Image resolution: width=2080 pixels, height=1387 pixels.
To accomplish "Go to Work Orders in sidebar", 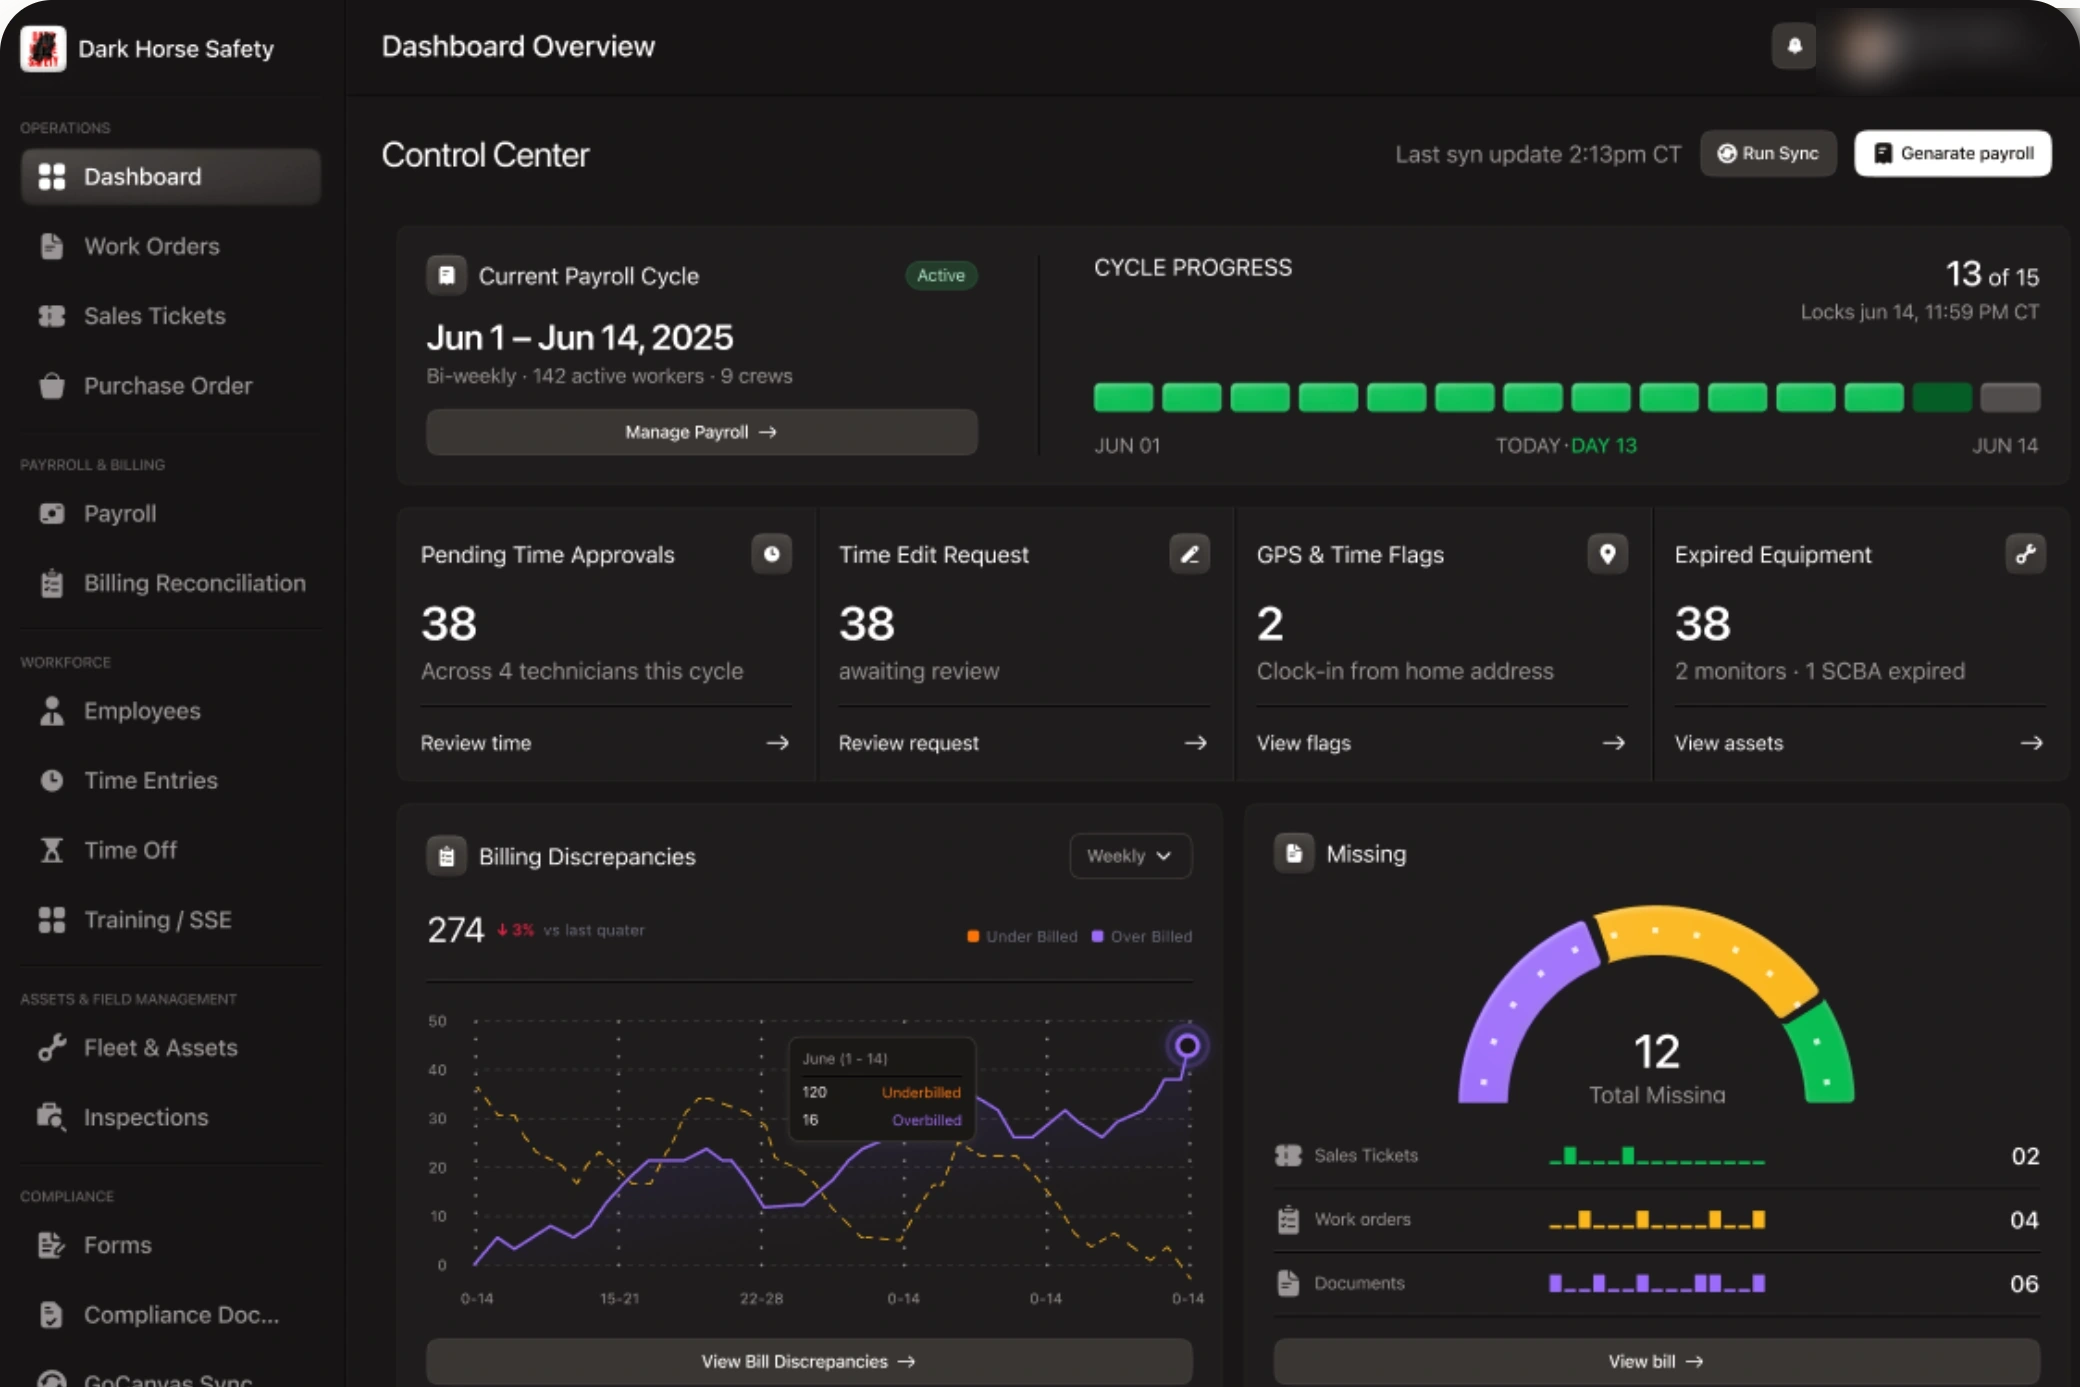I will 170,246.
